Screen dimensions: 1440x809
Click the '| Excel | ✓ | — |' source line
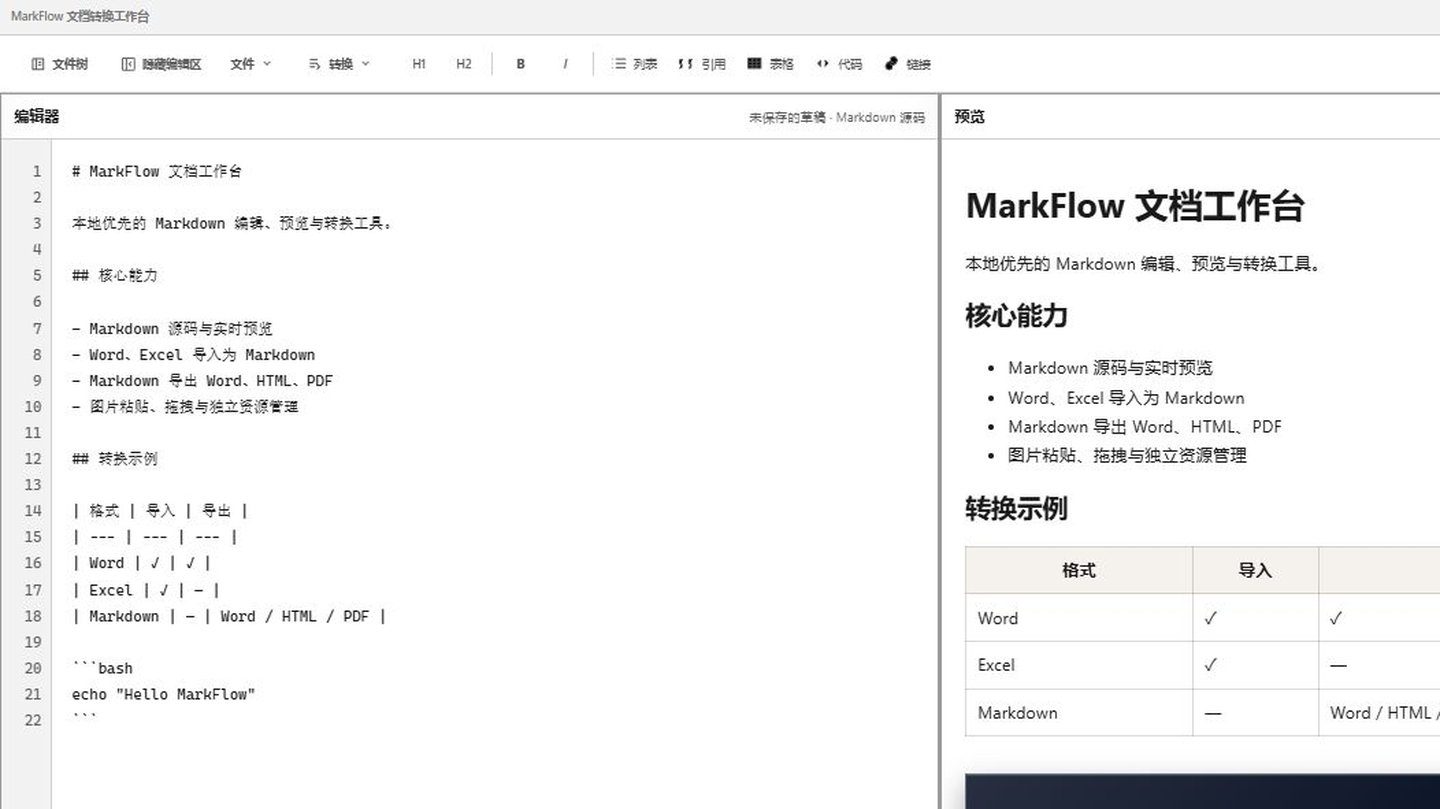(146, 590)
